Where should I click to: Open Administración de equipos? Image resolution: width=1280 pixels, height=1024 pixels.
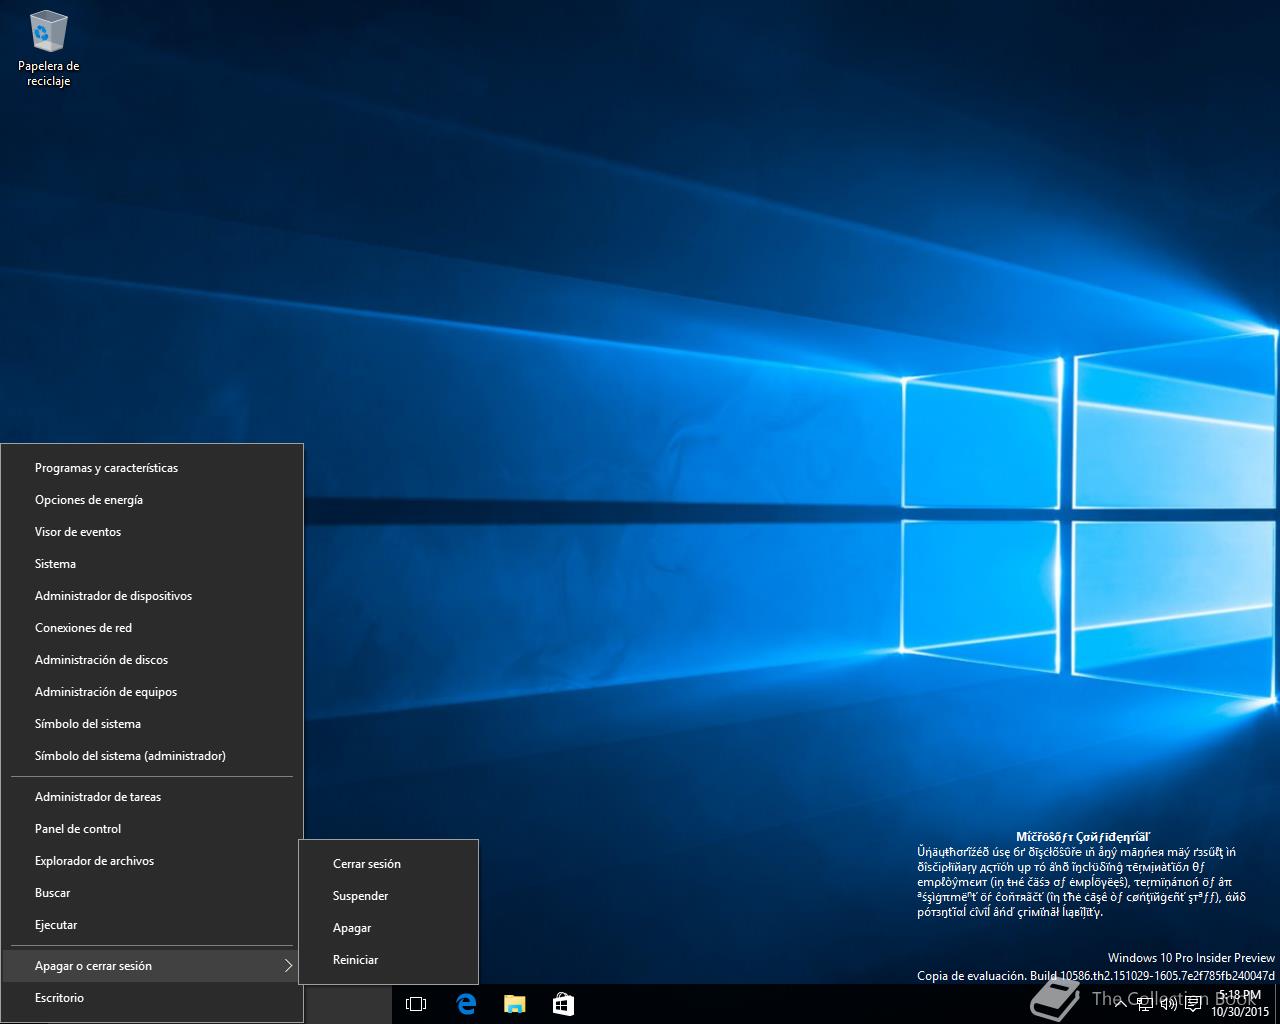[152, 692]
